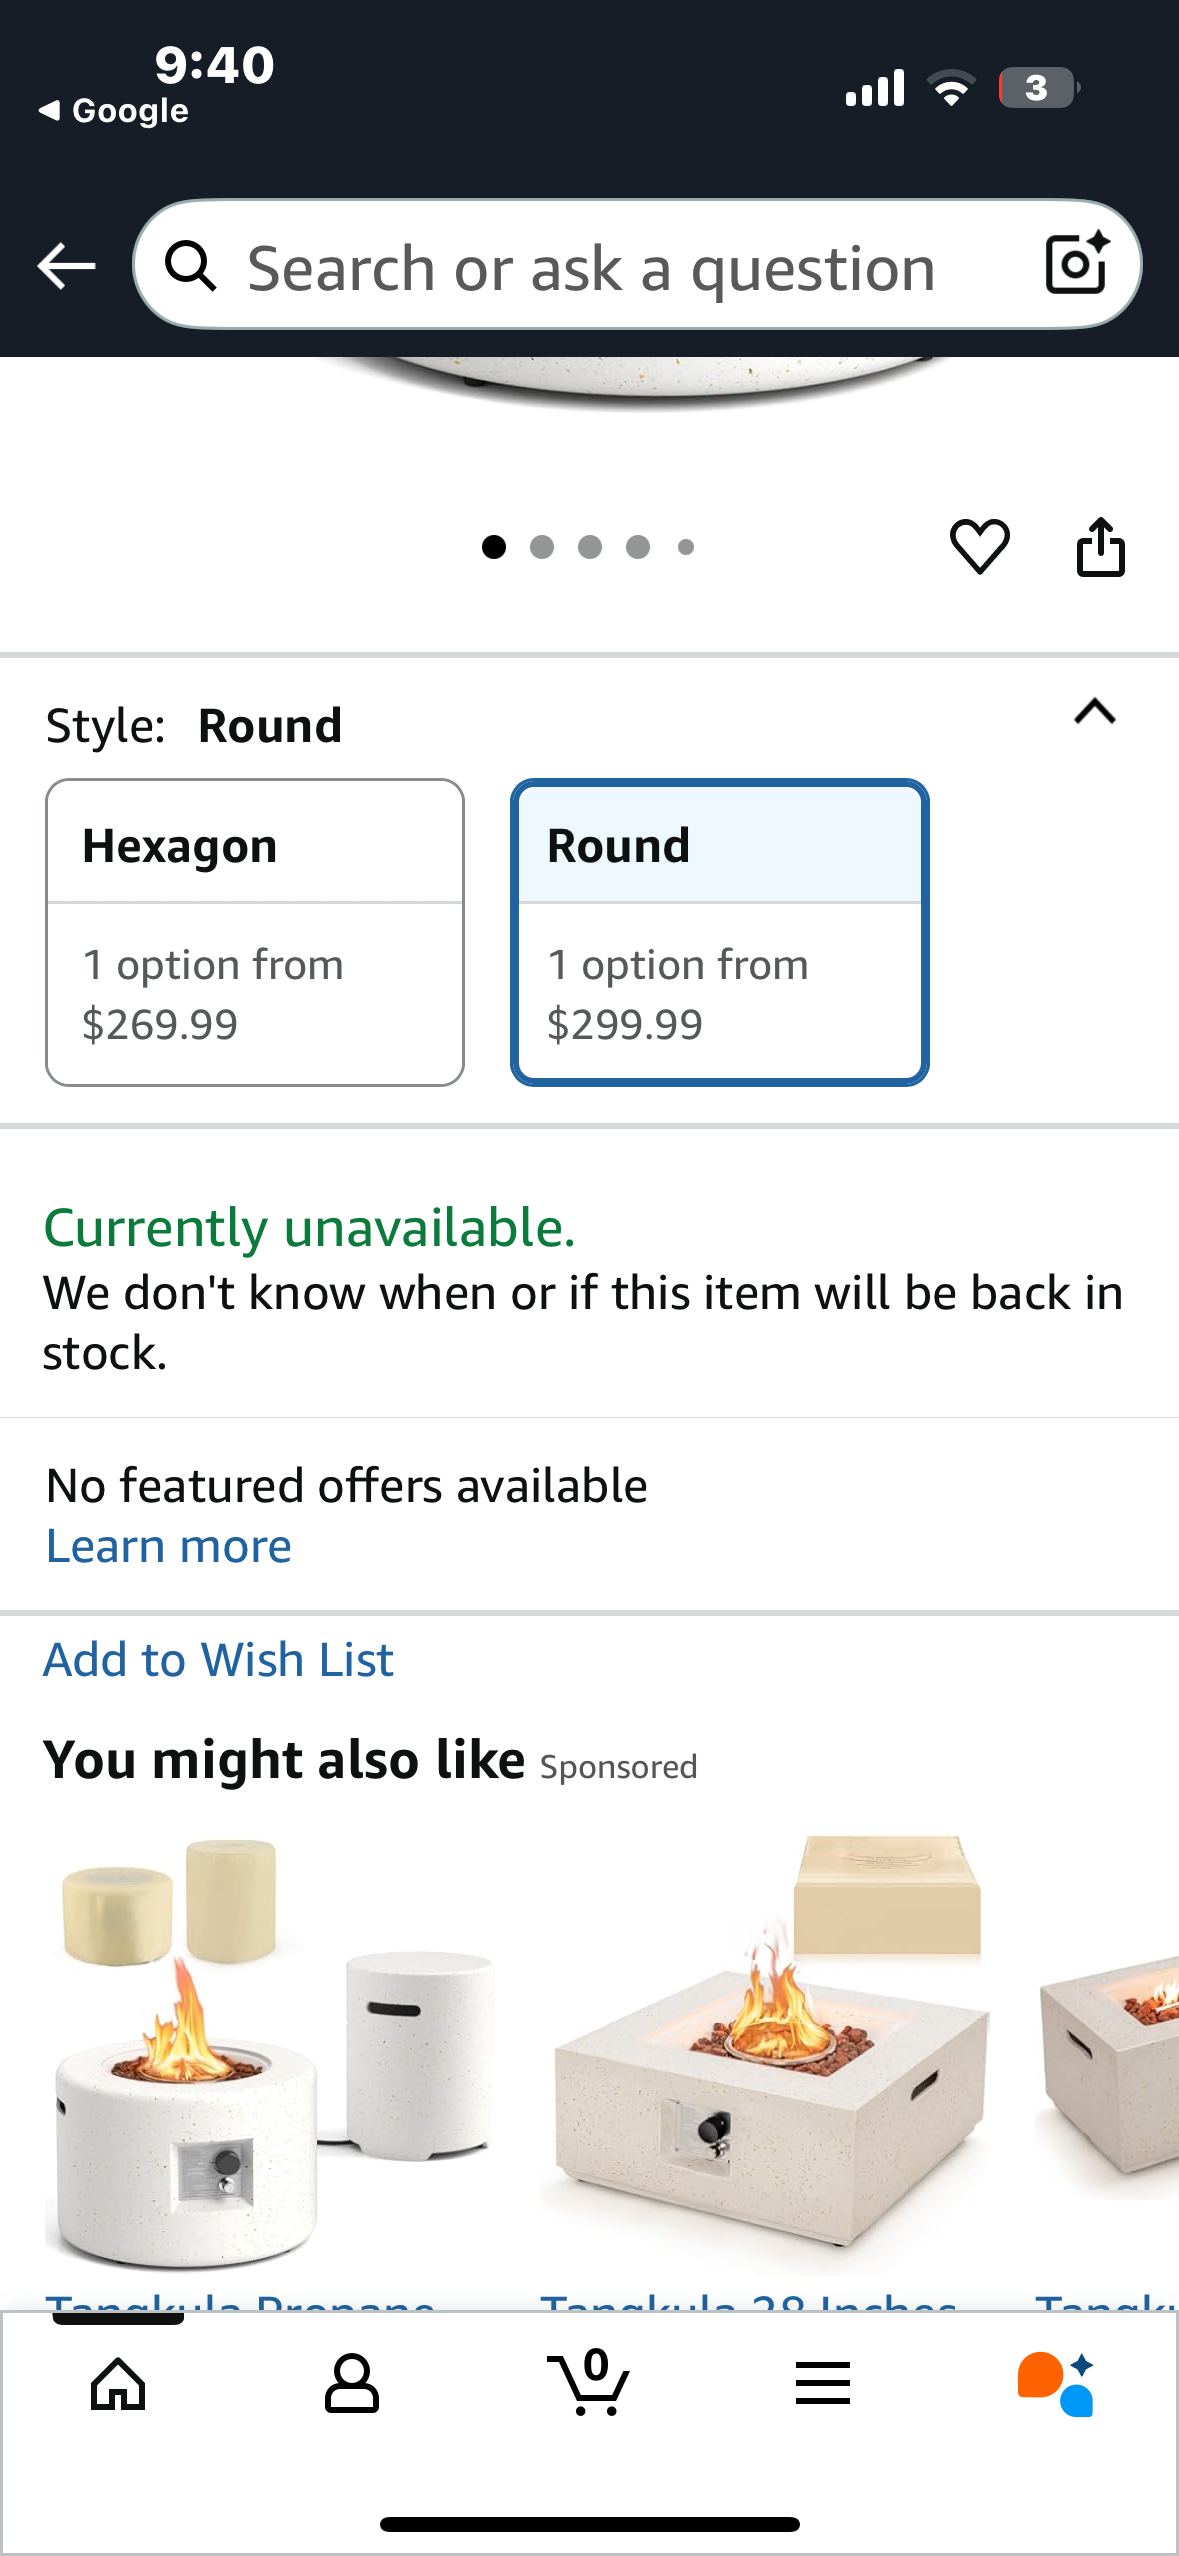Open square fire pit sponsored product image

click(x=765, y=2055)
